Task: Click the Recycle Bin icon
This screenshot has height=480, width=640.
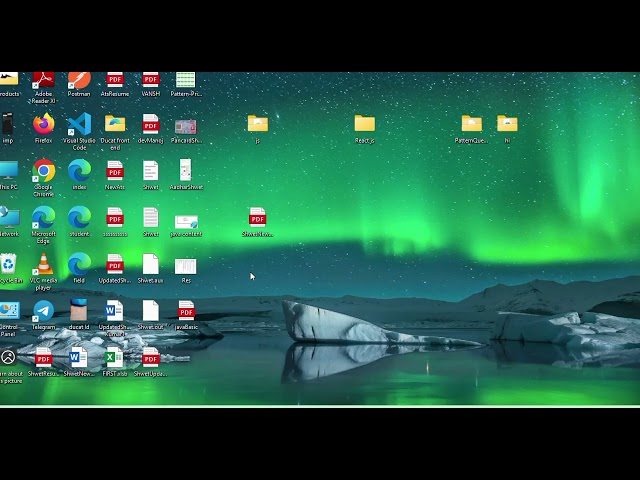Action: [8, 264]
